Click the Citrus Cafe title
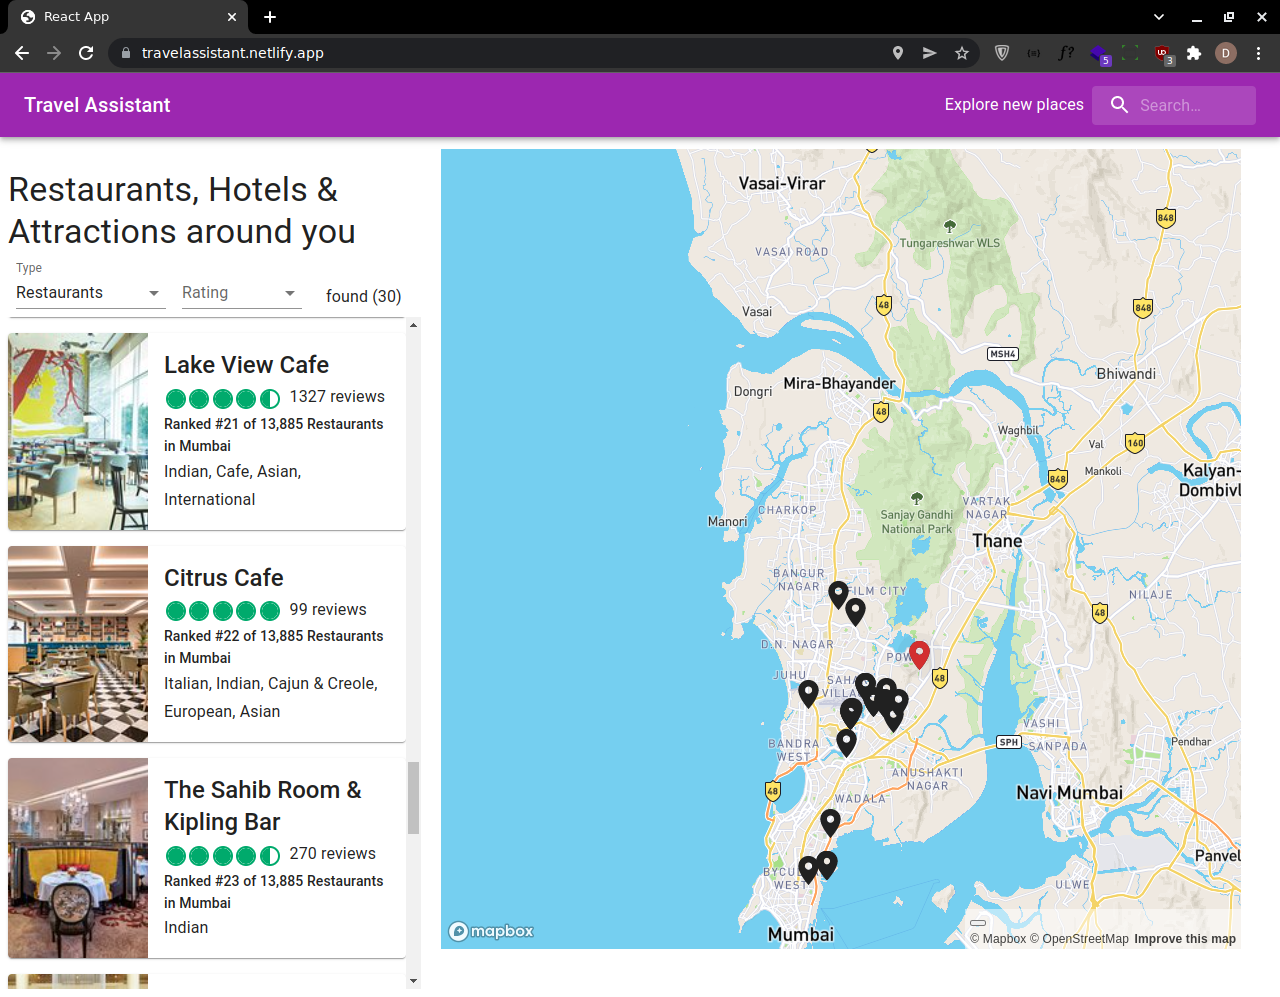 coord(224,578)
